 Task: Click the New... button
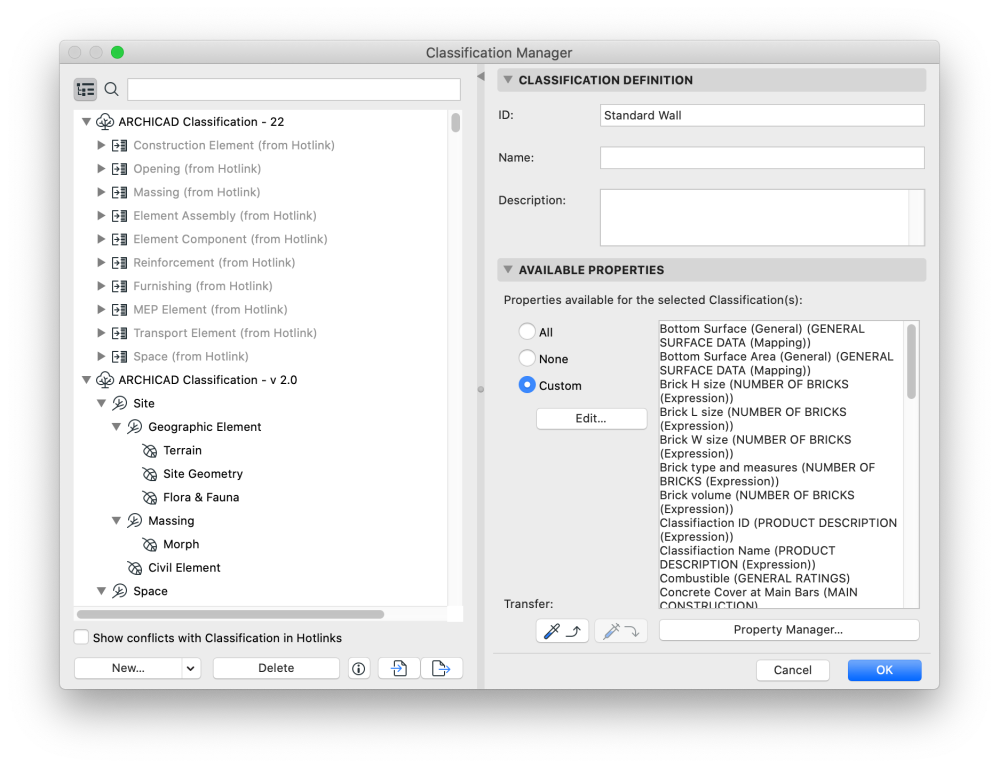(128, 668)
